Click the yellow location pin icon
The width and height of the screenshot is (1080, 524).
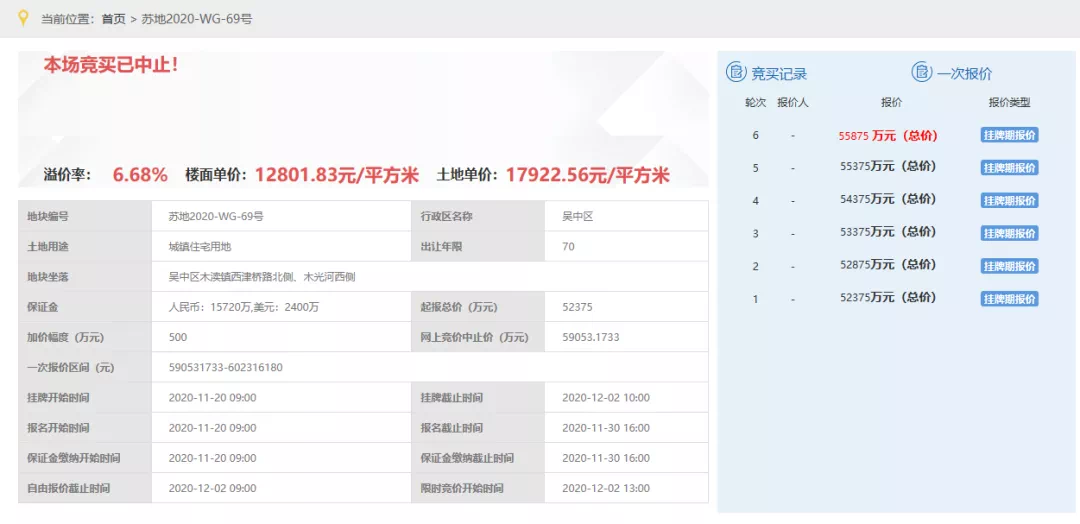click(x=23, y=18)
